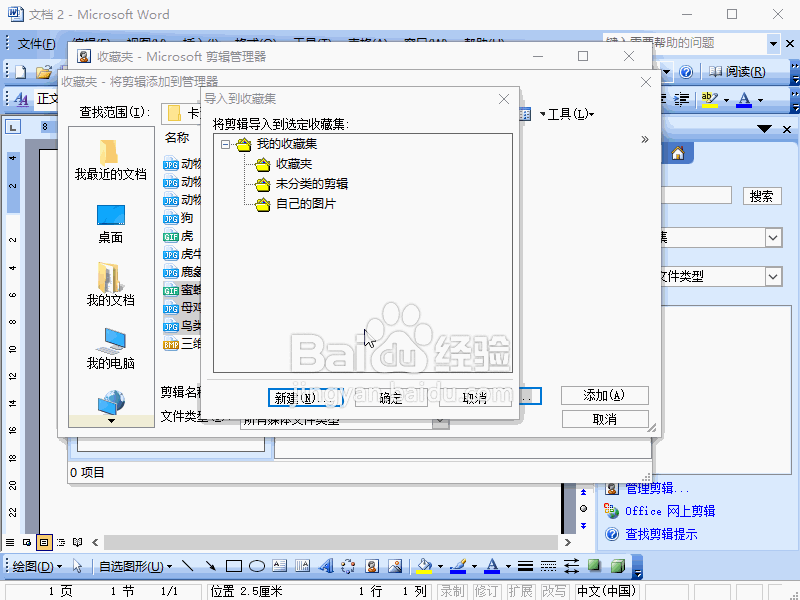The width and height of the screenshot is (800, 600).
Task: Select 未分类的剪辑 collection
Action: point(312,184)
